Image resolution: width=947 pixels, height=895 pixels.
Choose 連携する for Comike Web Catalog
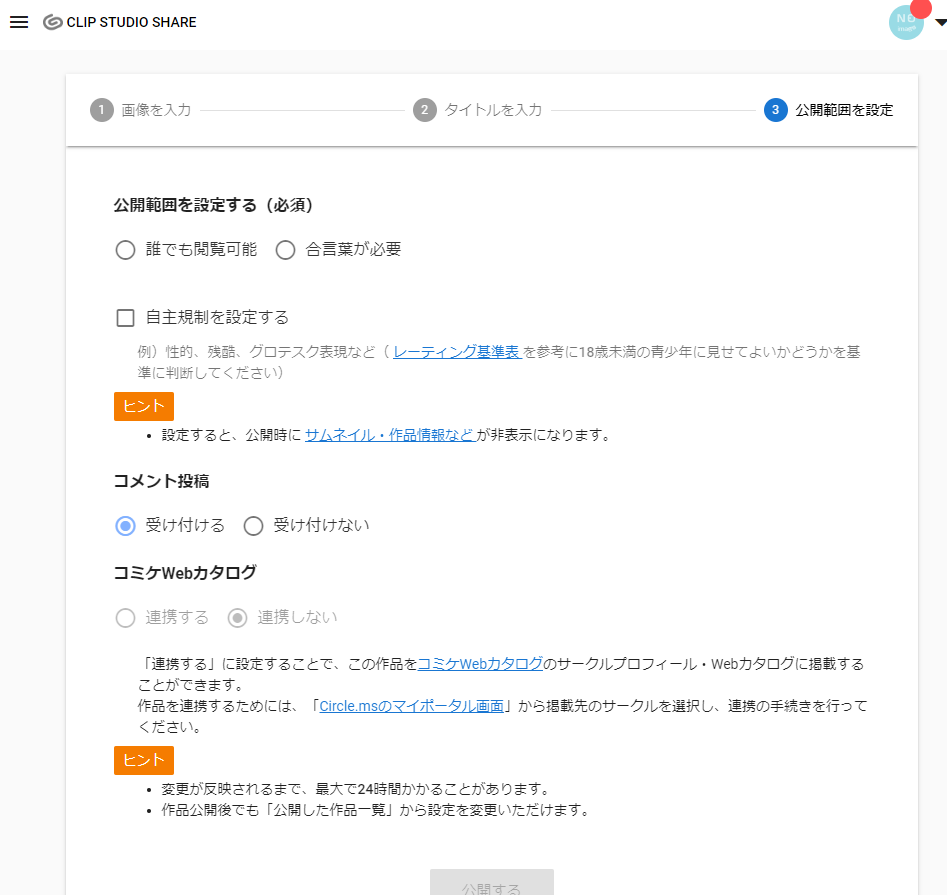(126, 618)
